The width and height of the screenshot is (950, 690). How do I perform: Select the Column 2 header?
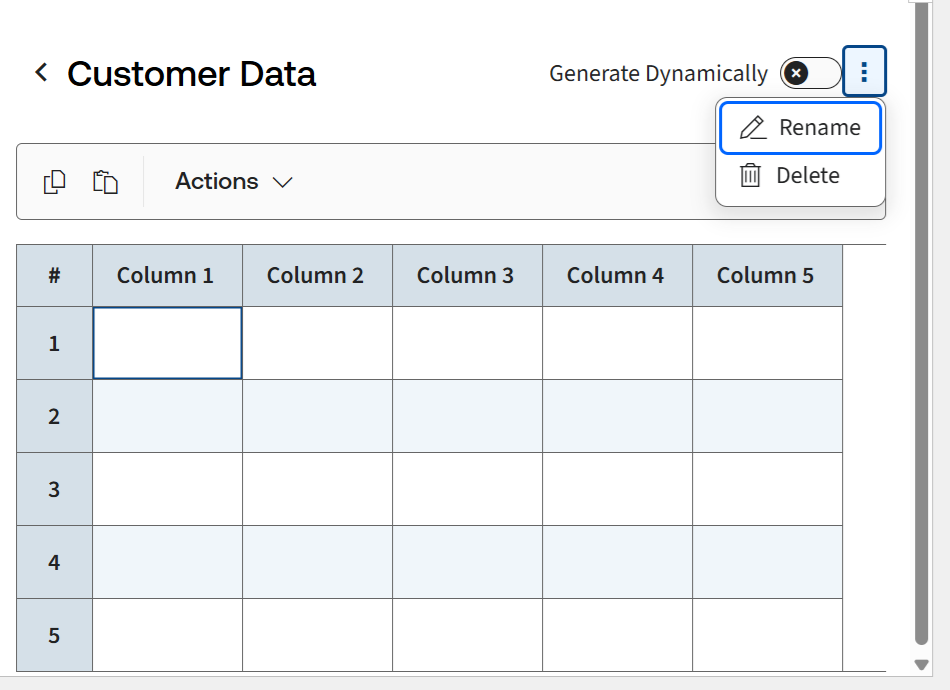316,275
